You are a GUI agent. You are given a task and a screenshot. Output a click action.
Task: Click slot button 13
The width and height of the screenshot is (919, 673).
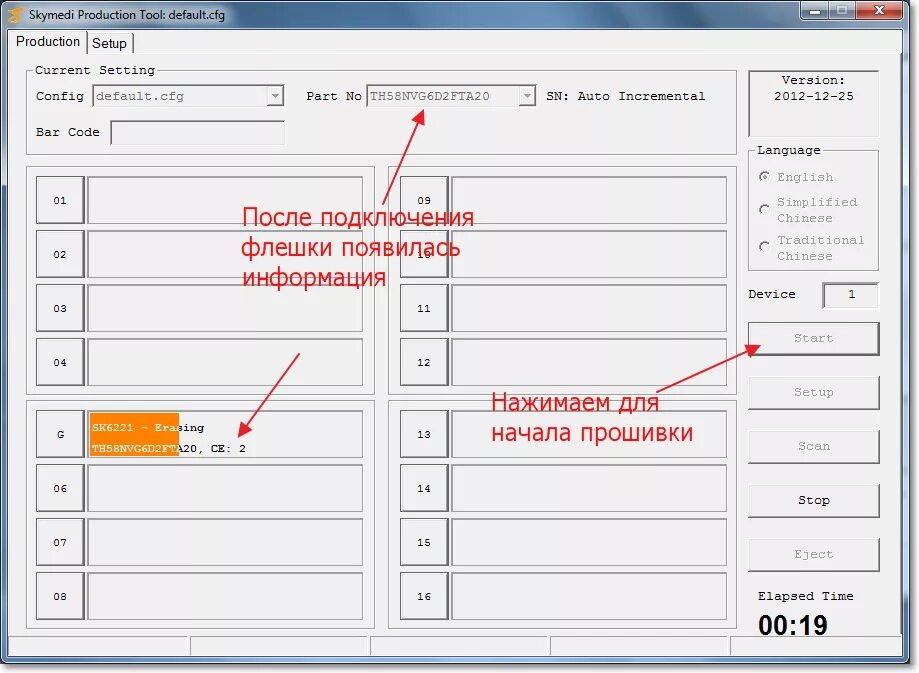424,434
